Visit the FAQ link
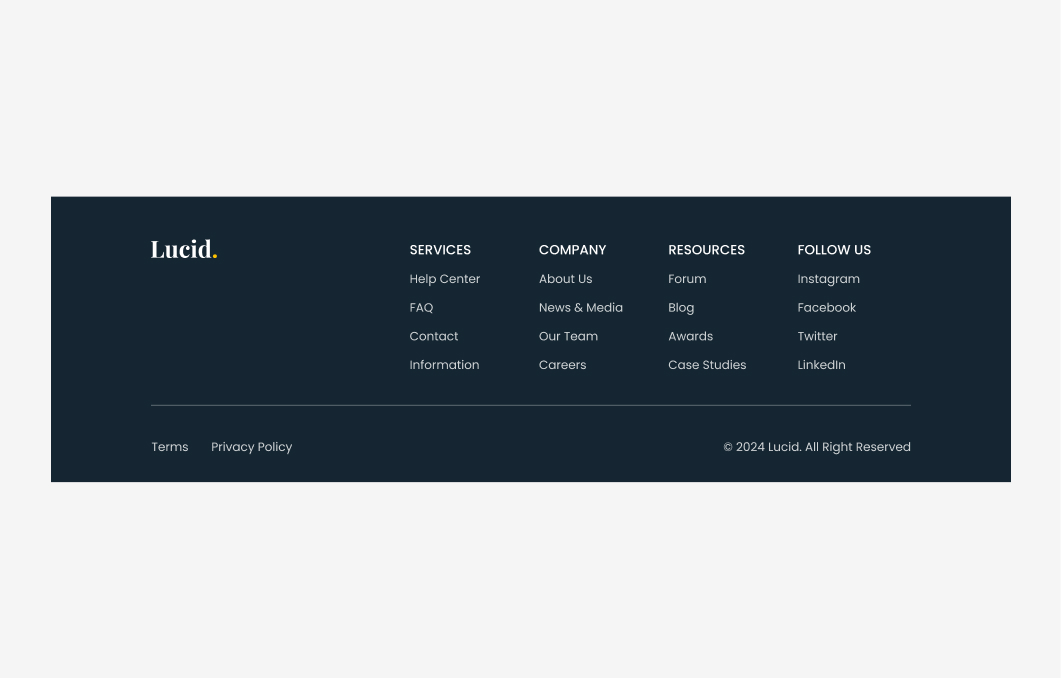1061x678 pixels. (421, 307)
